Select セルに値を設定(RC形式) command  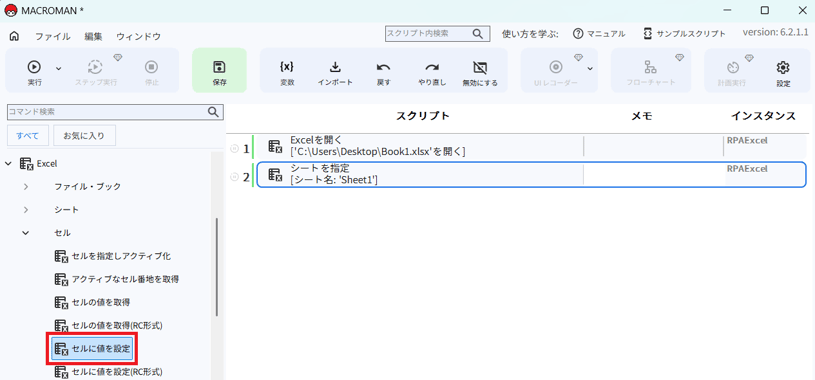tap(109, 371)
